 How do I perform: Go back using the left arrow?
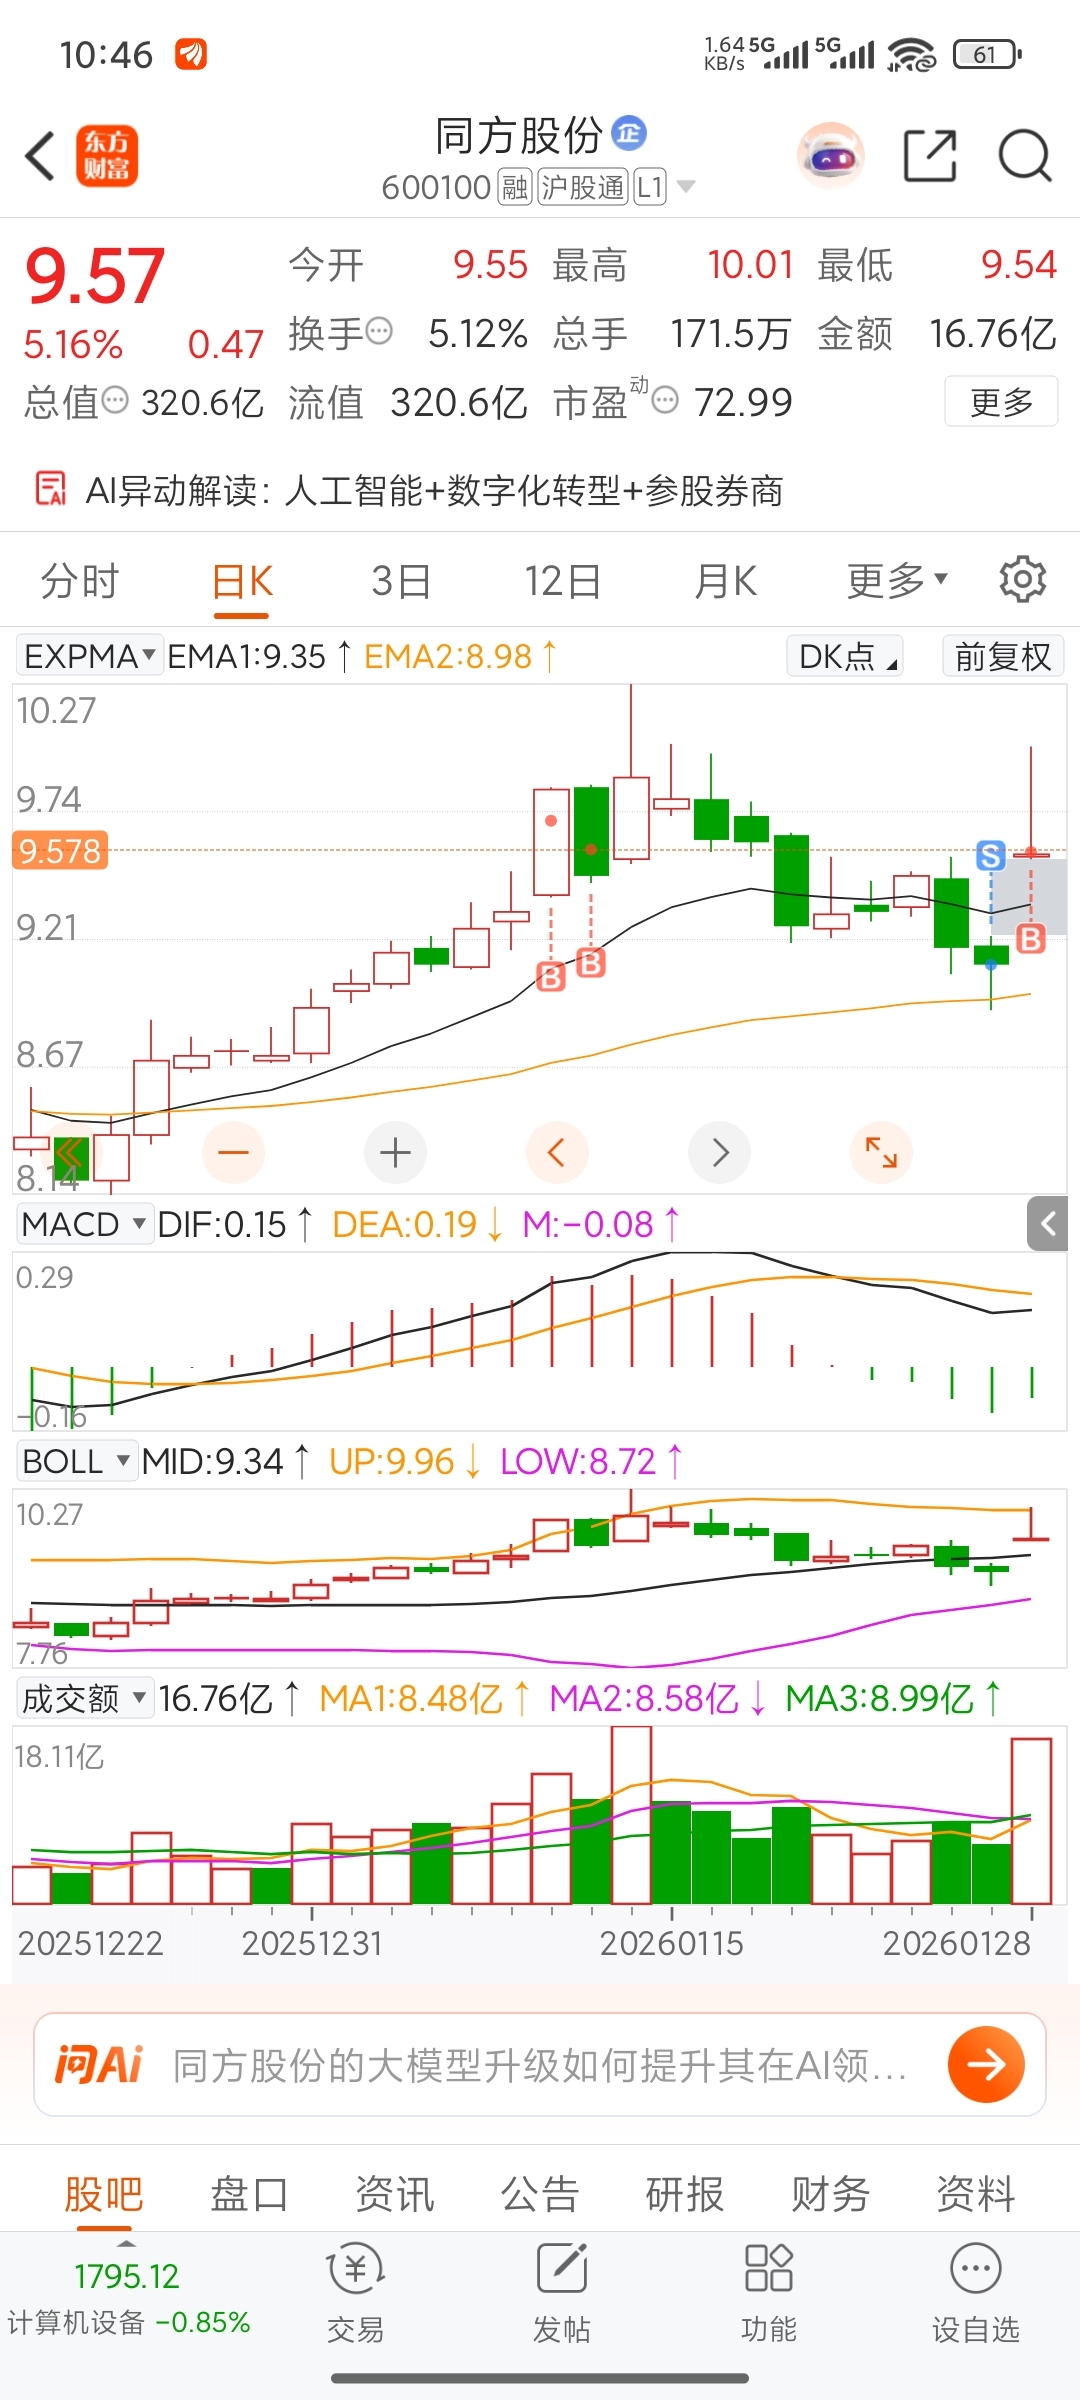(40, 157)
